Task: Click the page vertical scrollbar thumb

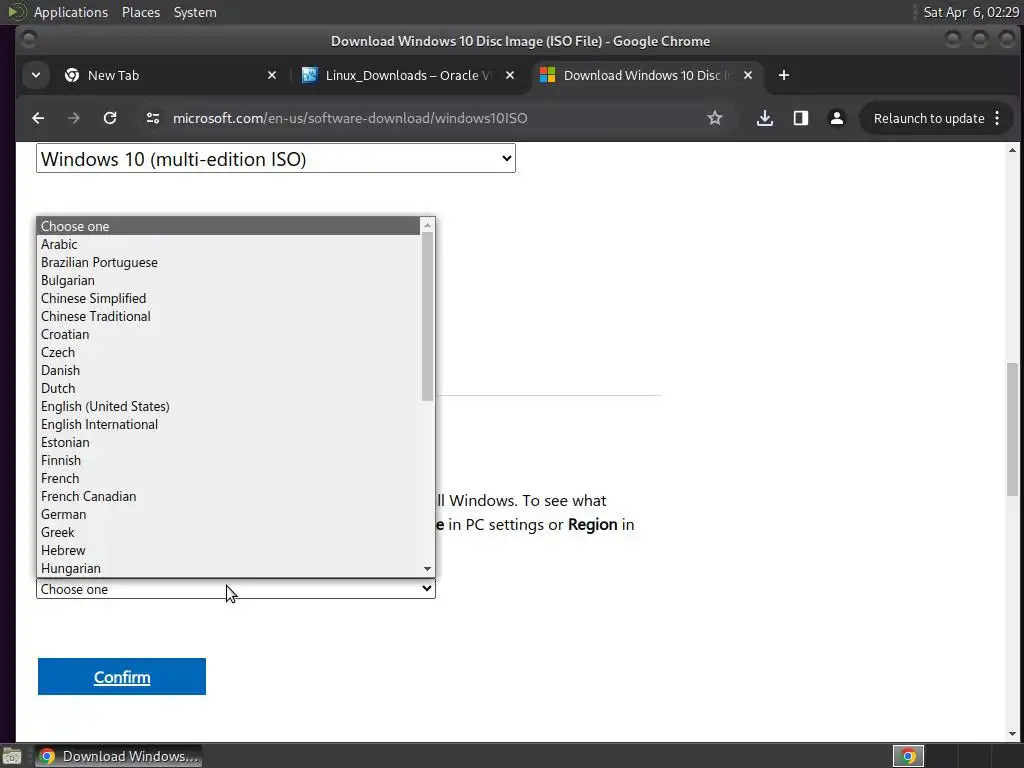Action: pyautogui.click(x=1012, y=430)
